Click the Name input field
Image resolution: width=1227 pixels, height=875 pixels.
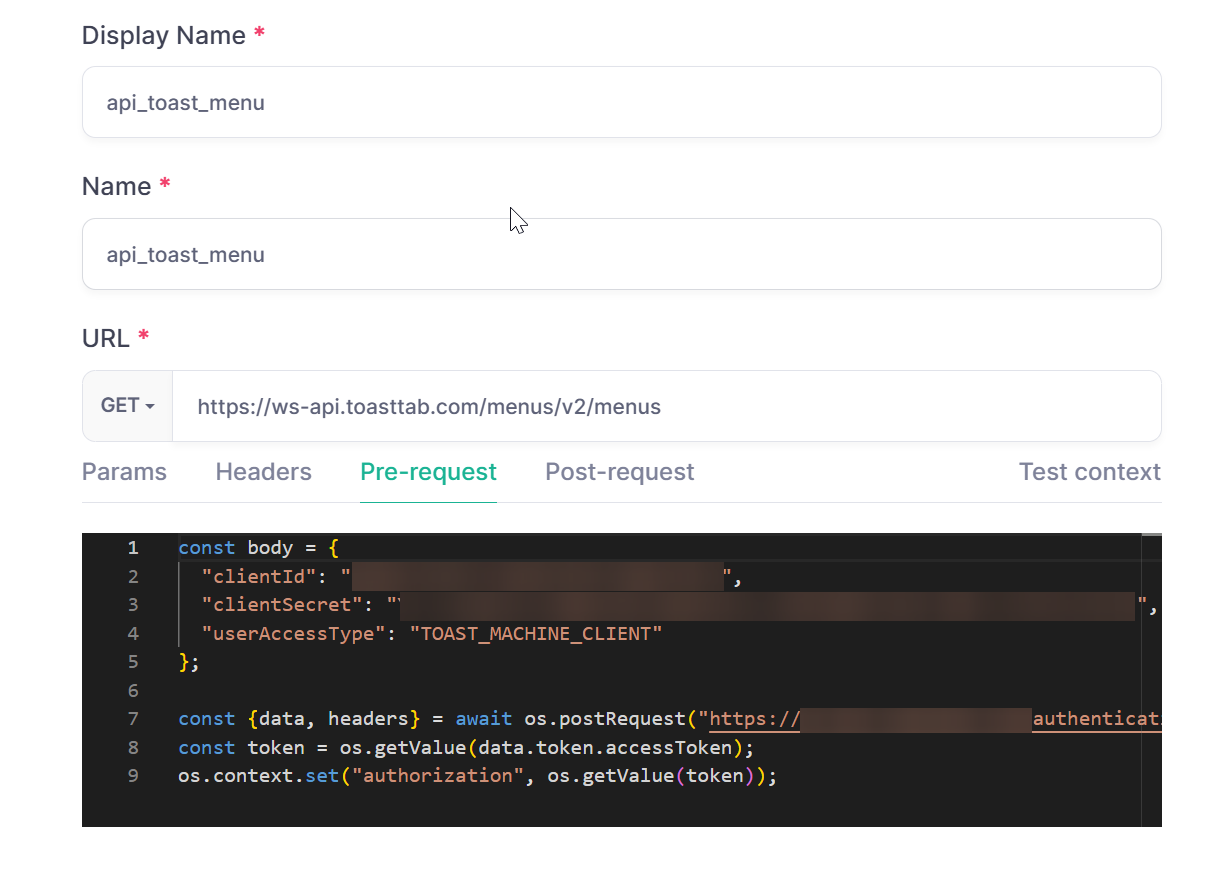(621, 254)
